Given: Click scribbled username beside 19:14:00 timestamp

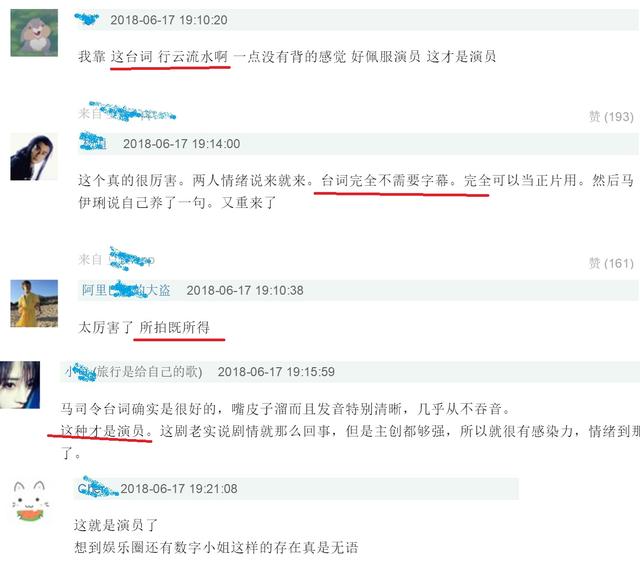Looking at the screenshot, I should pos(93,142).
